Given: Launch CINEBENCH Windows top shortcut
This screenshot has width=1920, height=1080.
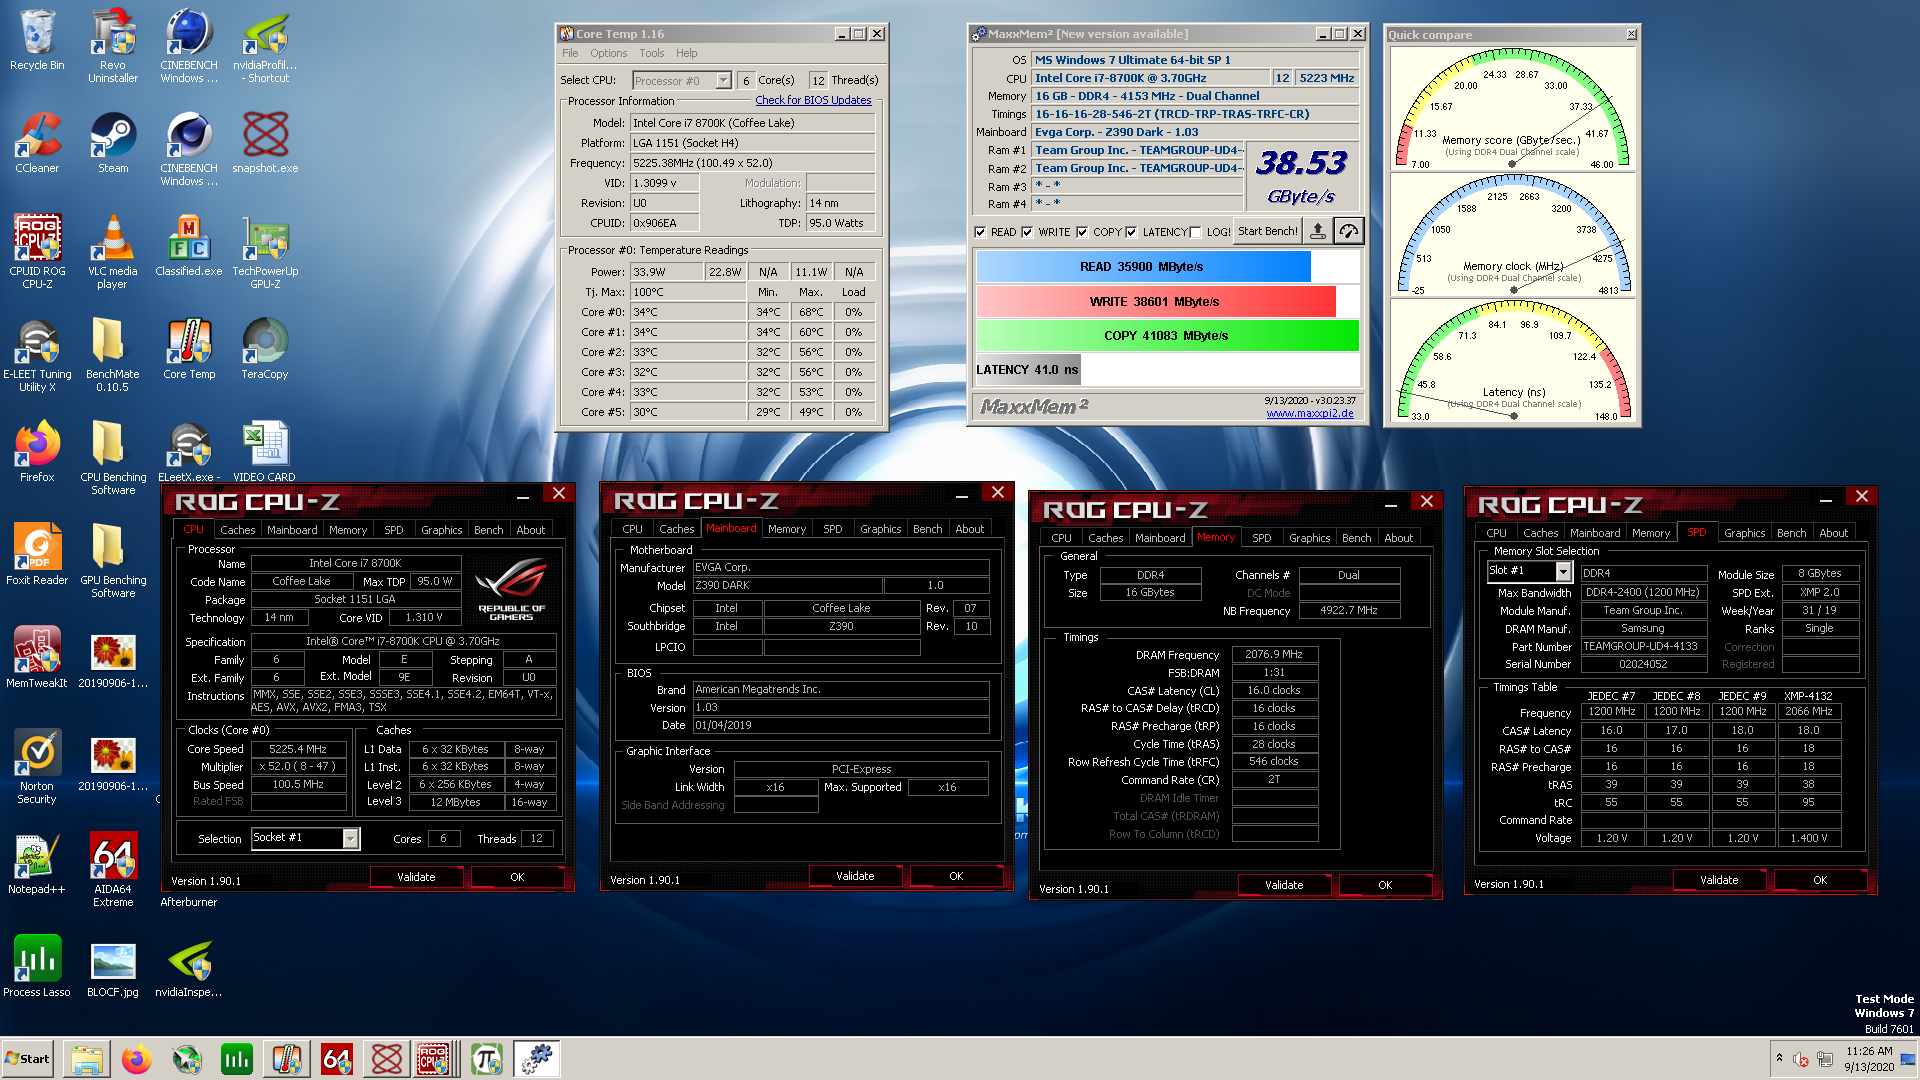Looking at the screenshot, I should tap(189, 46).
